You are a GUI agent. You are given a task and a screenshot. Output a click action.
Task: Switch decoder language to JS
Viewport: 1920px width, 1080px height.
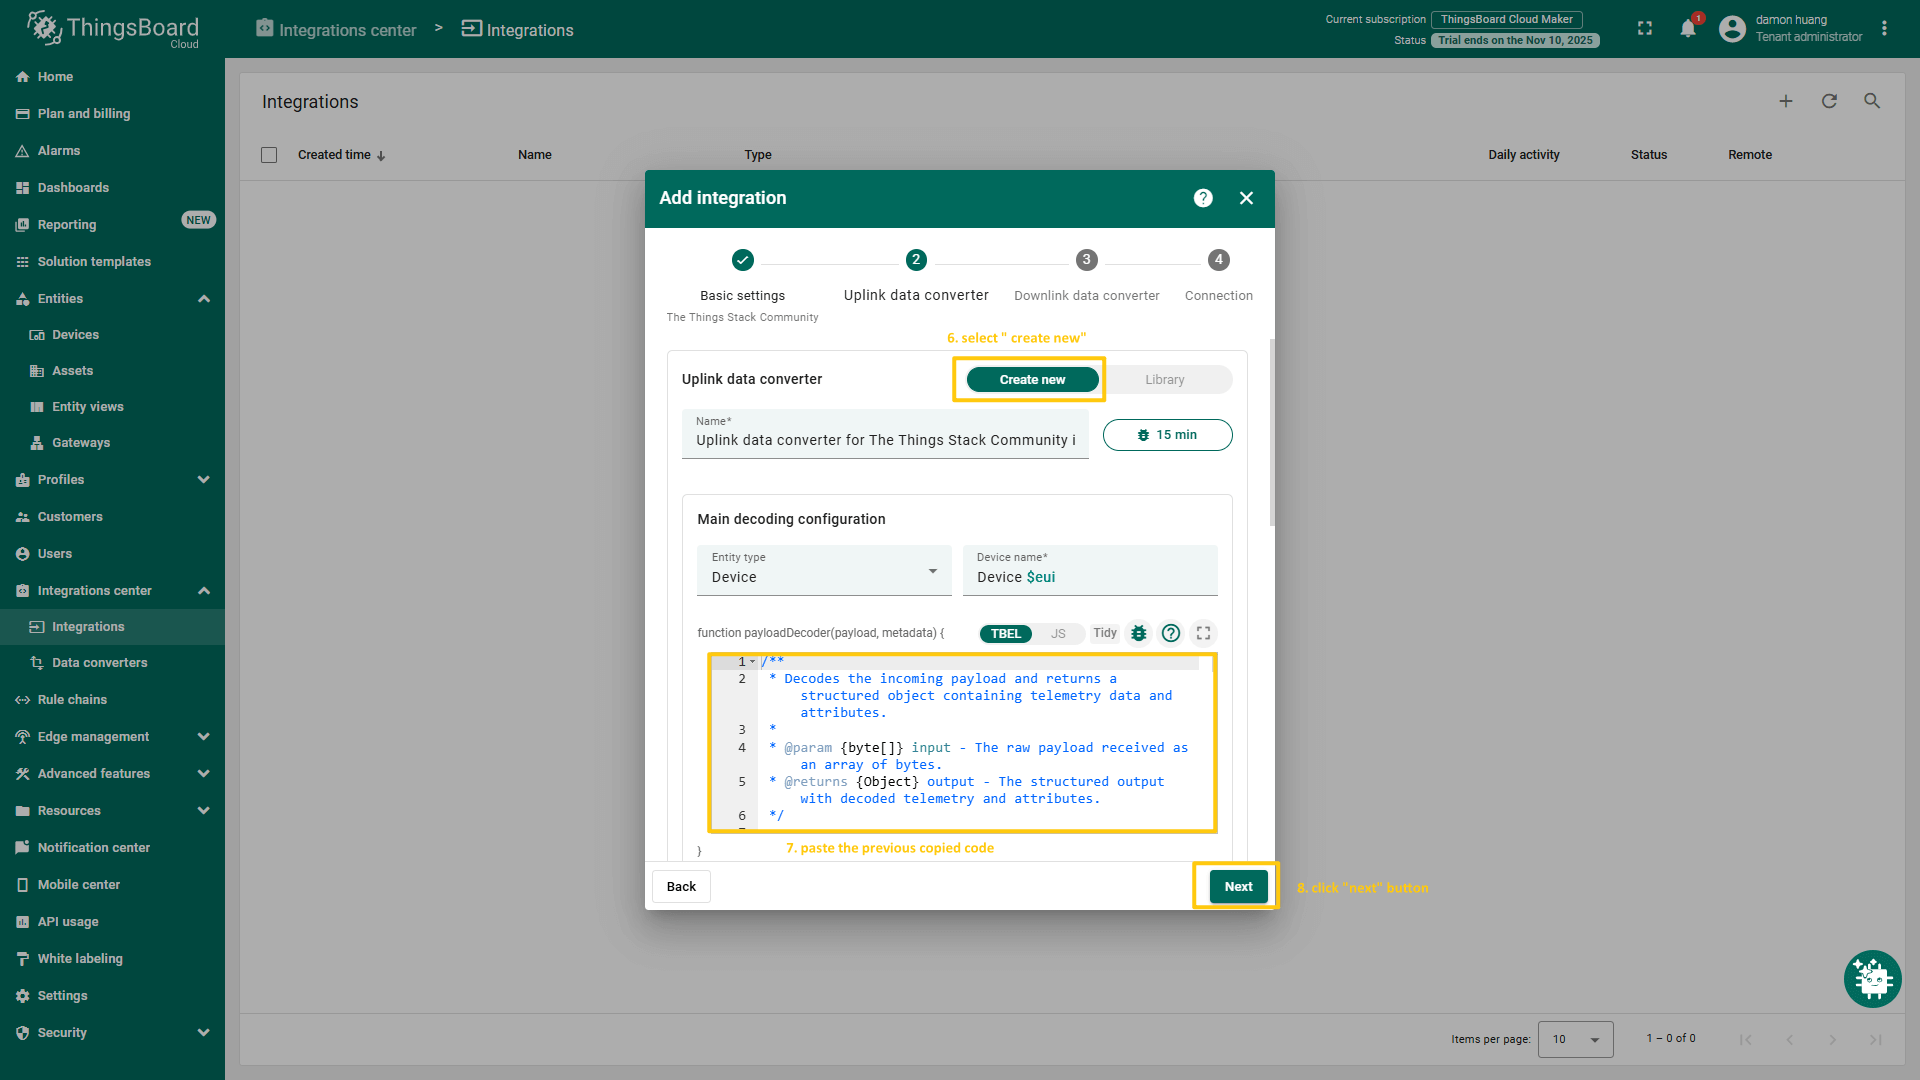[x=1058, y=634]
